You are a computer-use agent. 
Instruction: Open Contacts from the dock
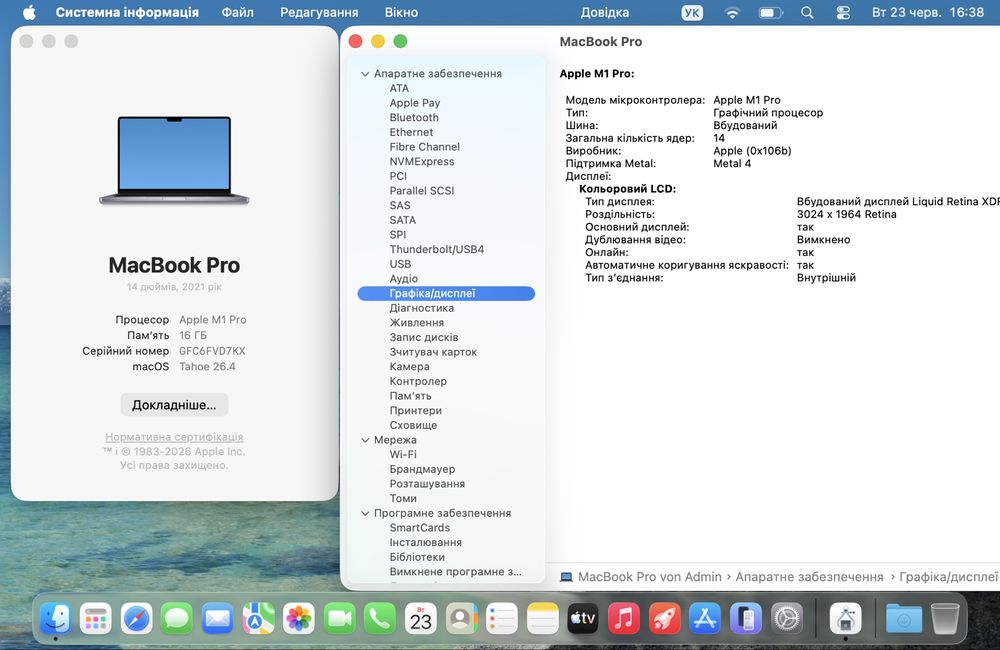[461, 618]
